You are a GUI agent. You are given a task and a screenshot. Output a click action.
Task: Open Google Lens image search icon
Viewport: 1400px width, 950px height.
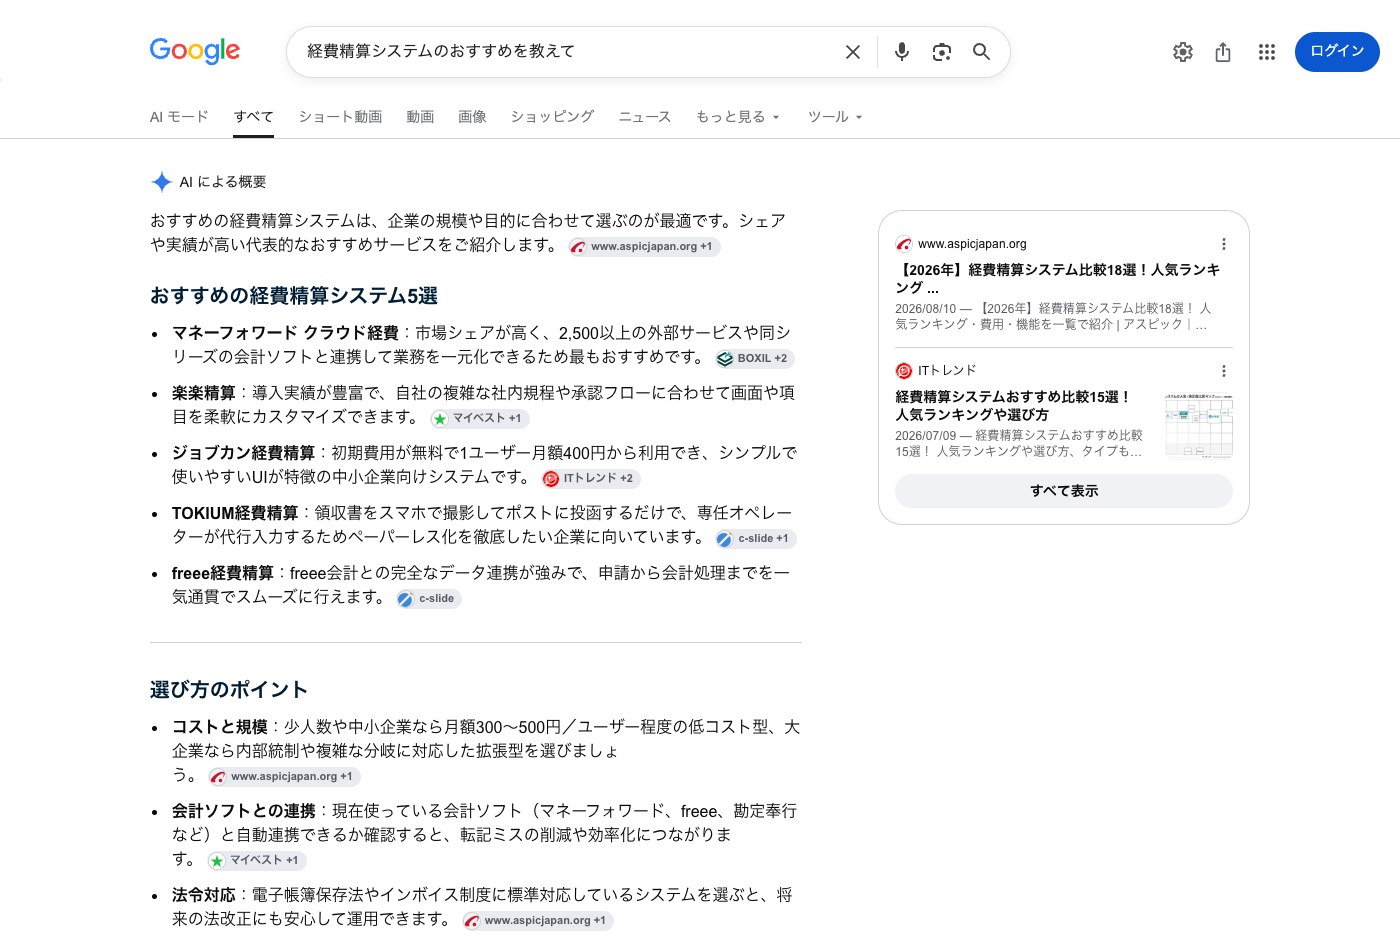[942, 52]
